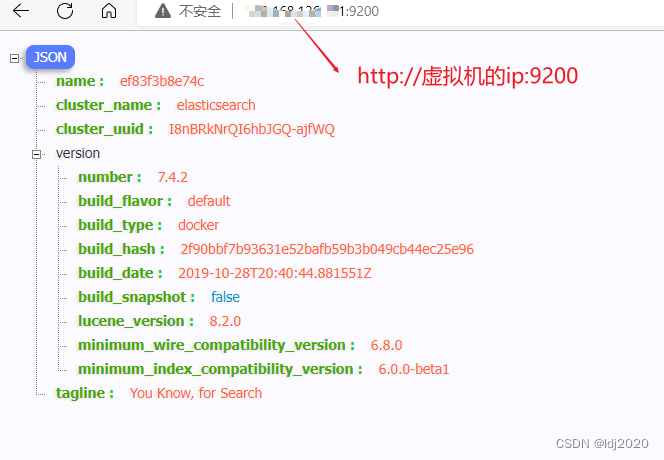The image size is (664, 460).
Task: Collapse the root JSON tree node
Action: pyautogui.click(x=14, y=58)
